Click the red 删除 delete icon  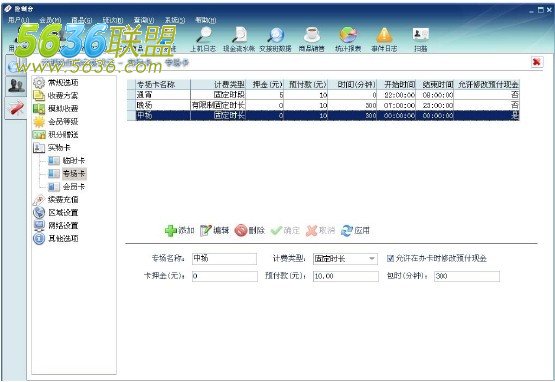(241, 231)
